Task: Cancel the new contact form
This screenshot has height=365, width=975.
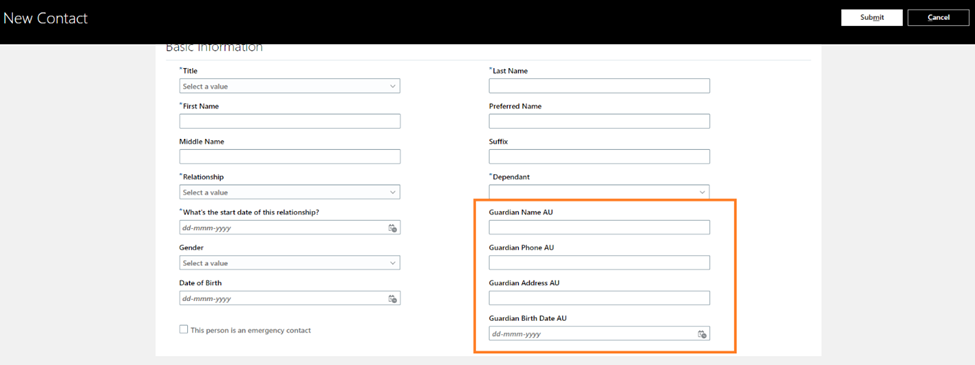Action: coord(938,17)
